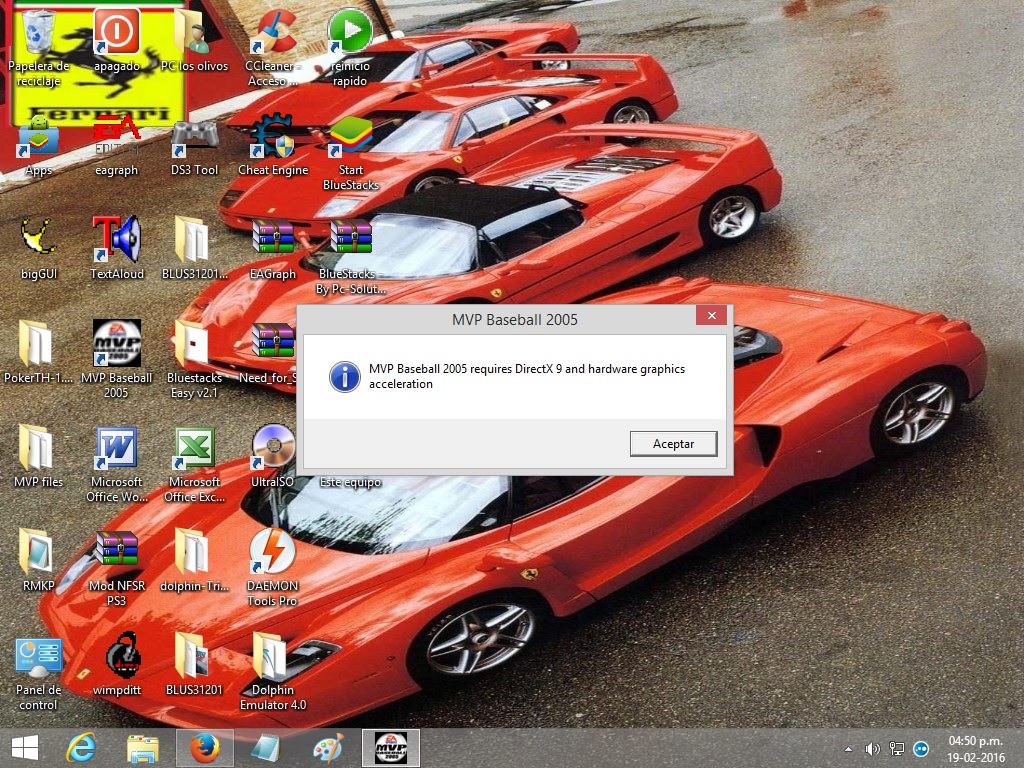
Task: Open Firefox from the taskbar
Action: [204, 747]
